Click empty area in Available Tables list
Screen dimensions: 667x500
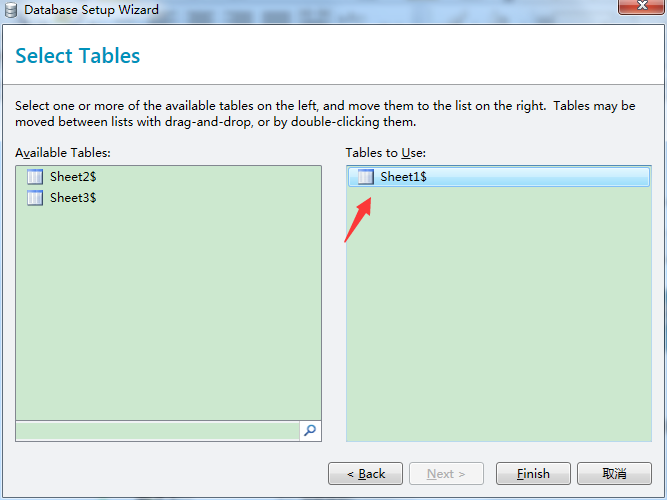tap(168, 311)
